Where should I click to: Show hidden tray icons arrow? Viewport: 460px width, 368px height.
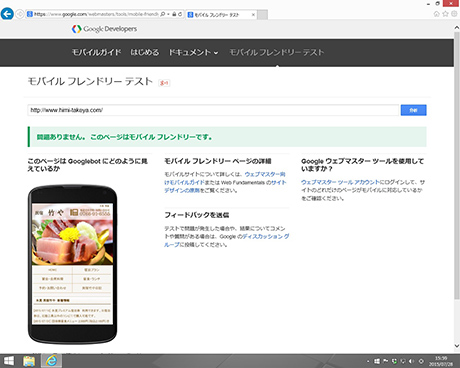coord(368,361)
